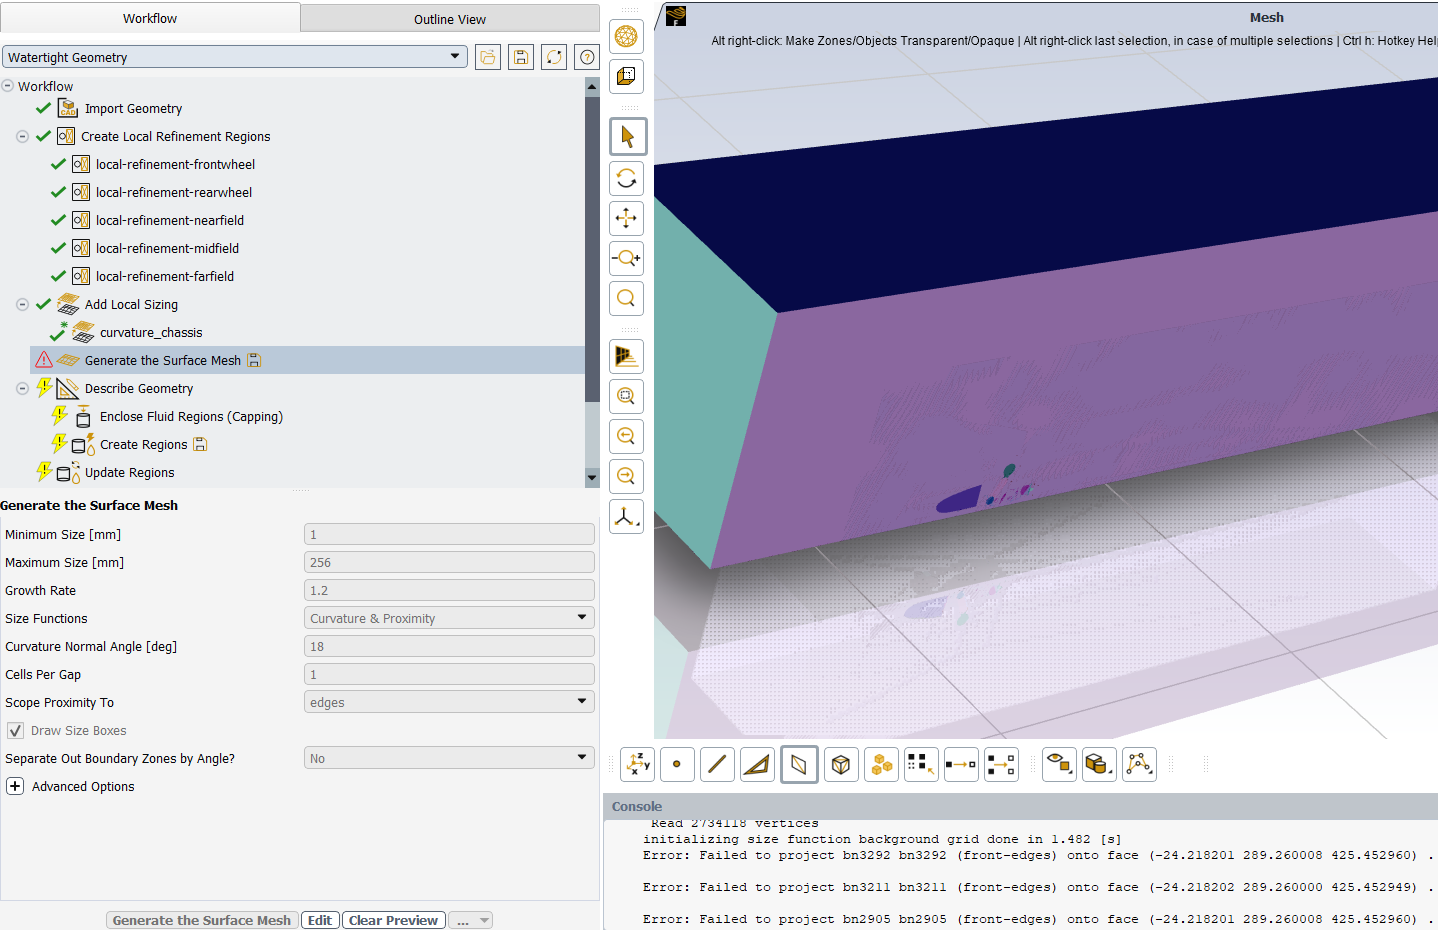Enable the zone selection filter
The image size is (1438, 930).
799,765
